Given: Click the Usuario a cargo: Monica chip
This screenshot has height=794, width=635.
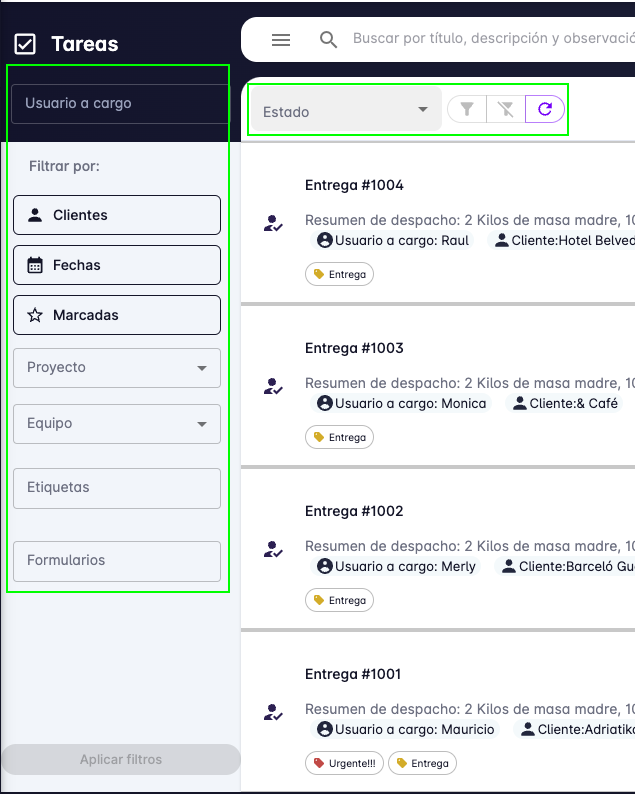Looking at the screenshot, I should coord(402,403).
